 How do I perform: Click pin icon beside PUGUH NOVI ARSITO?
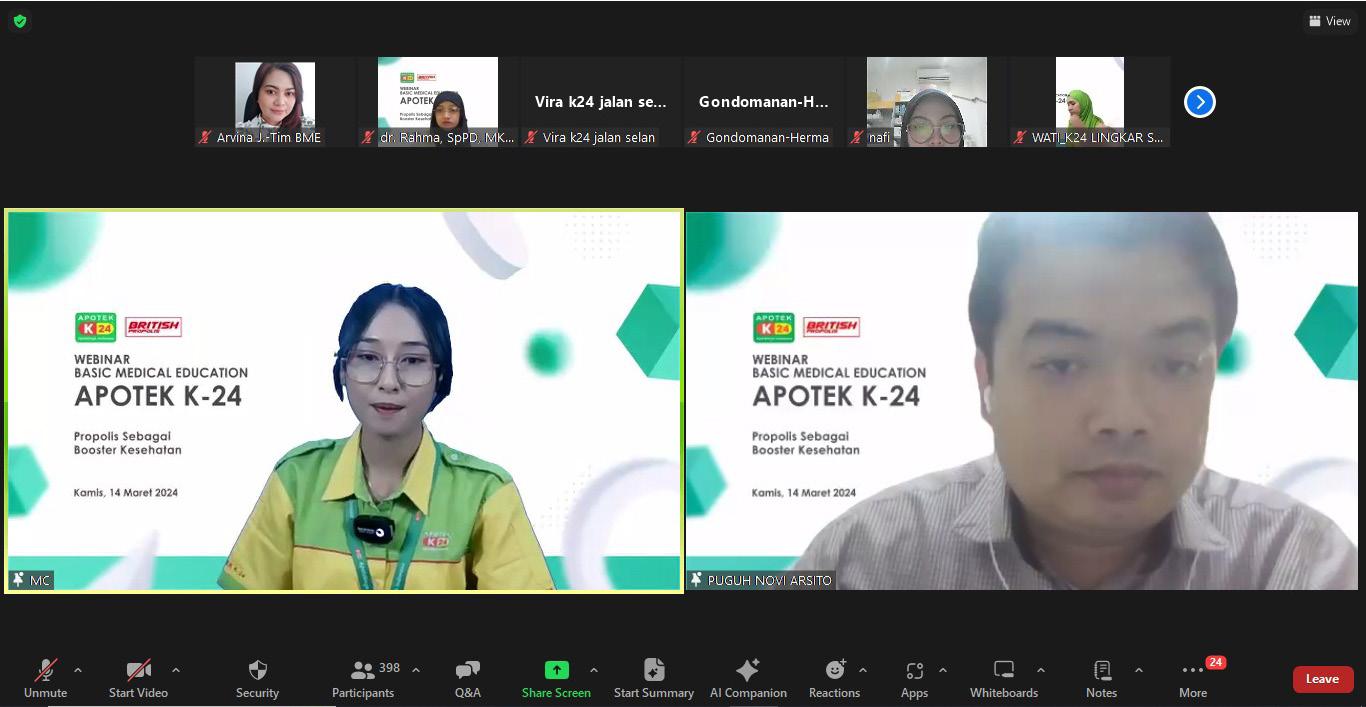(x=696, y=580)
